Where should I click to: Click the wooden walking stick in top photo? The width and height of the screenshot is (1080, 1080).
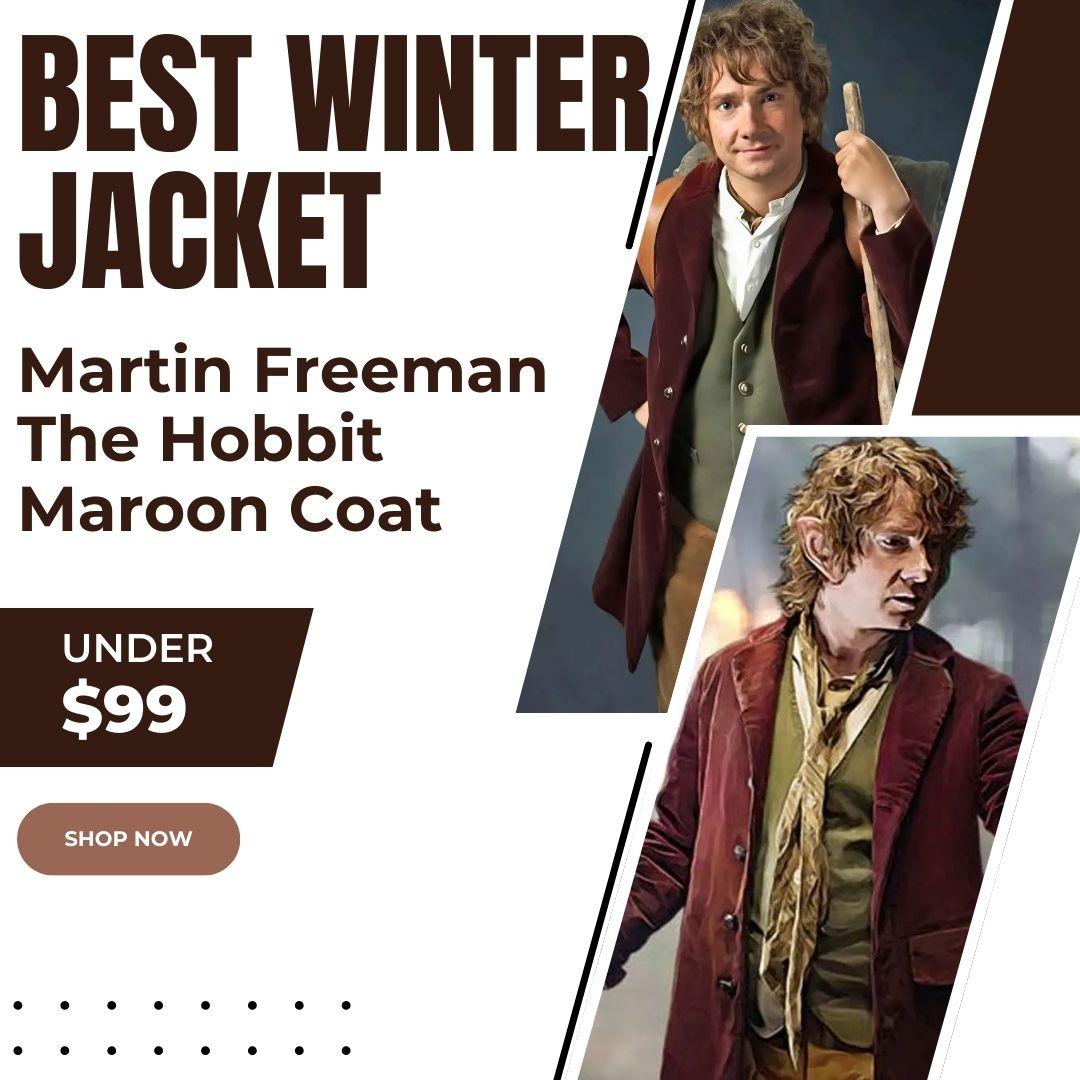click(871, 248)
